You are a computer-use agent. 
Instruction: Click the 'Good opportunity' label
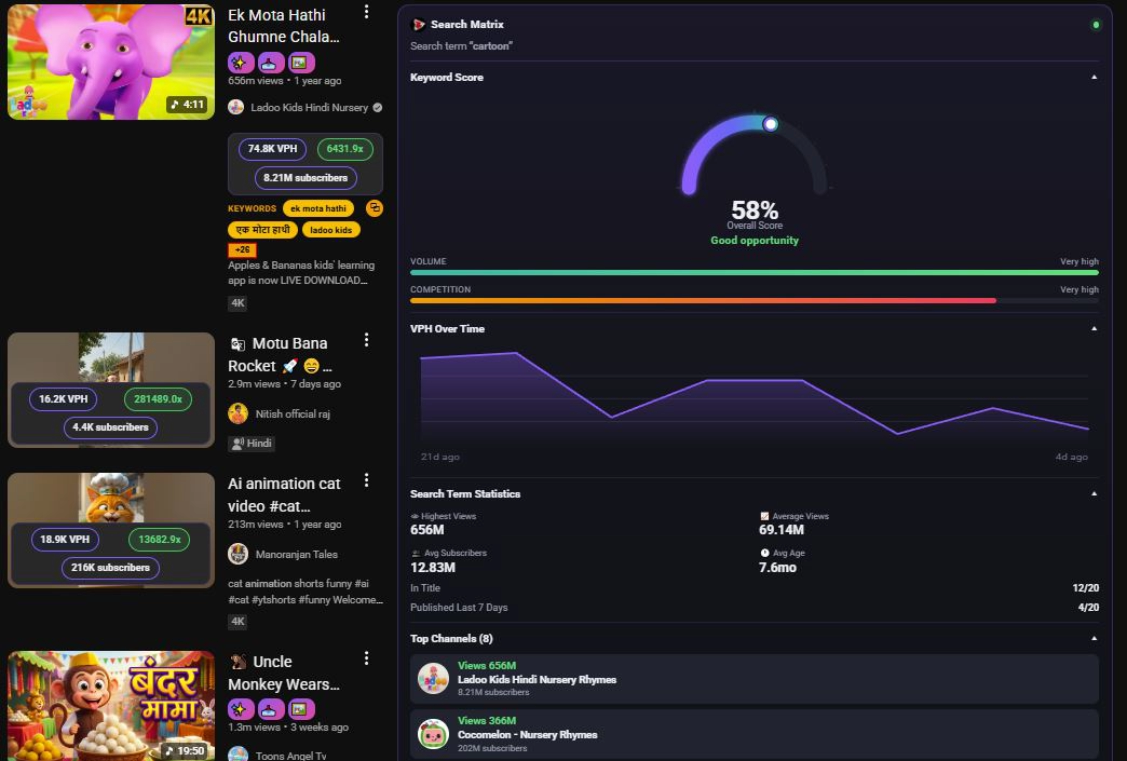tap(754, 240)
